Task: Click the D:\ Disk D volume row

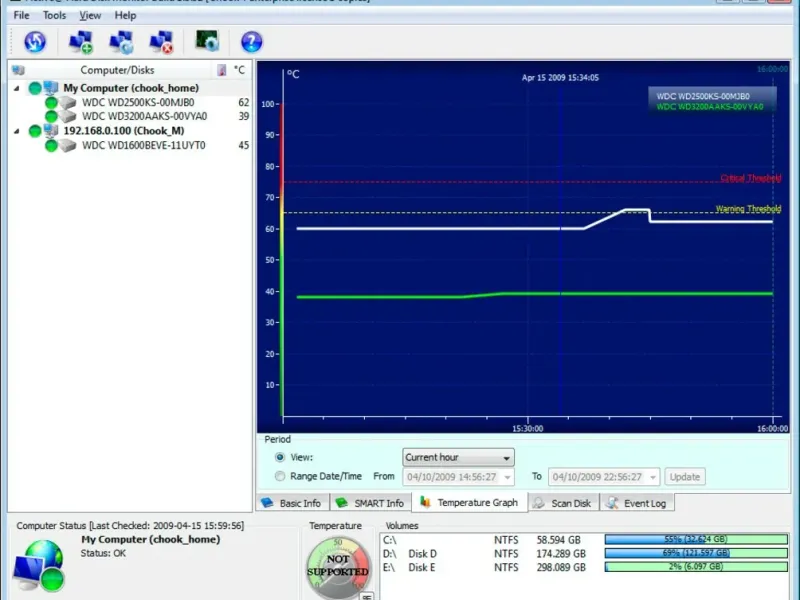Action: (x=585, y=553)
